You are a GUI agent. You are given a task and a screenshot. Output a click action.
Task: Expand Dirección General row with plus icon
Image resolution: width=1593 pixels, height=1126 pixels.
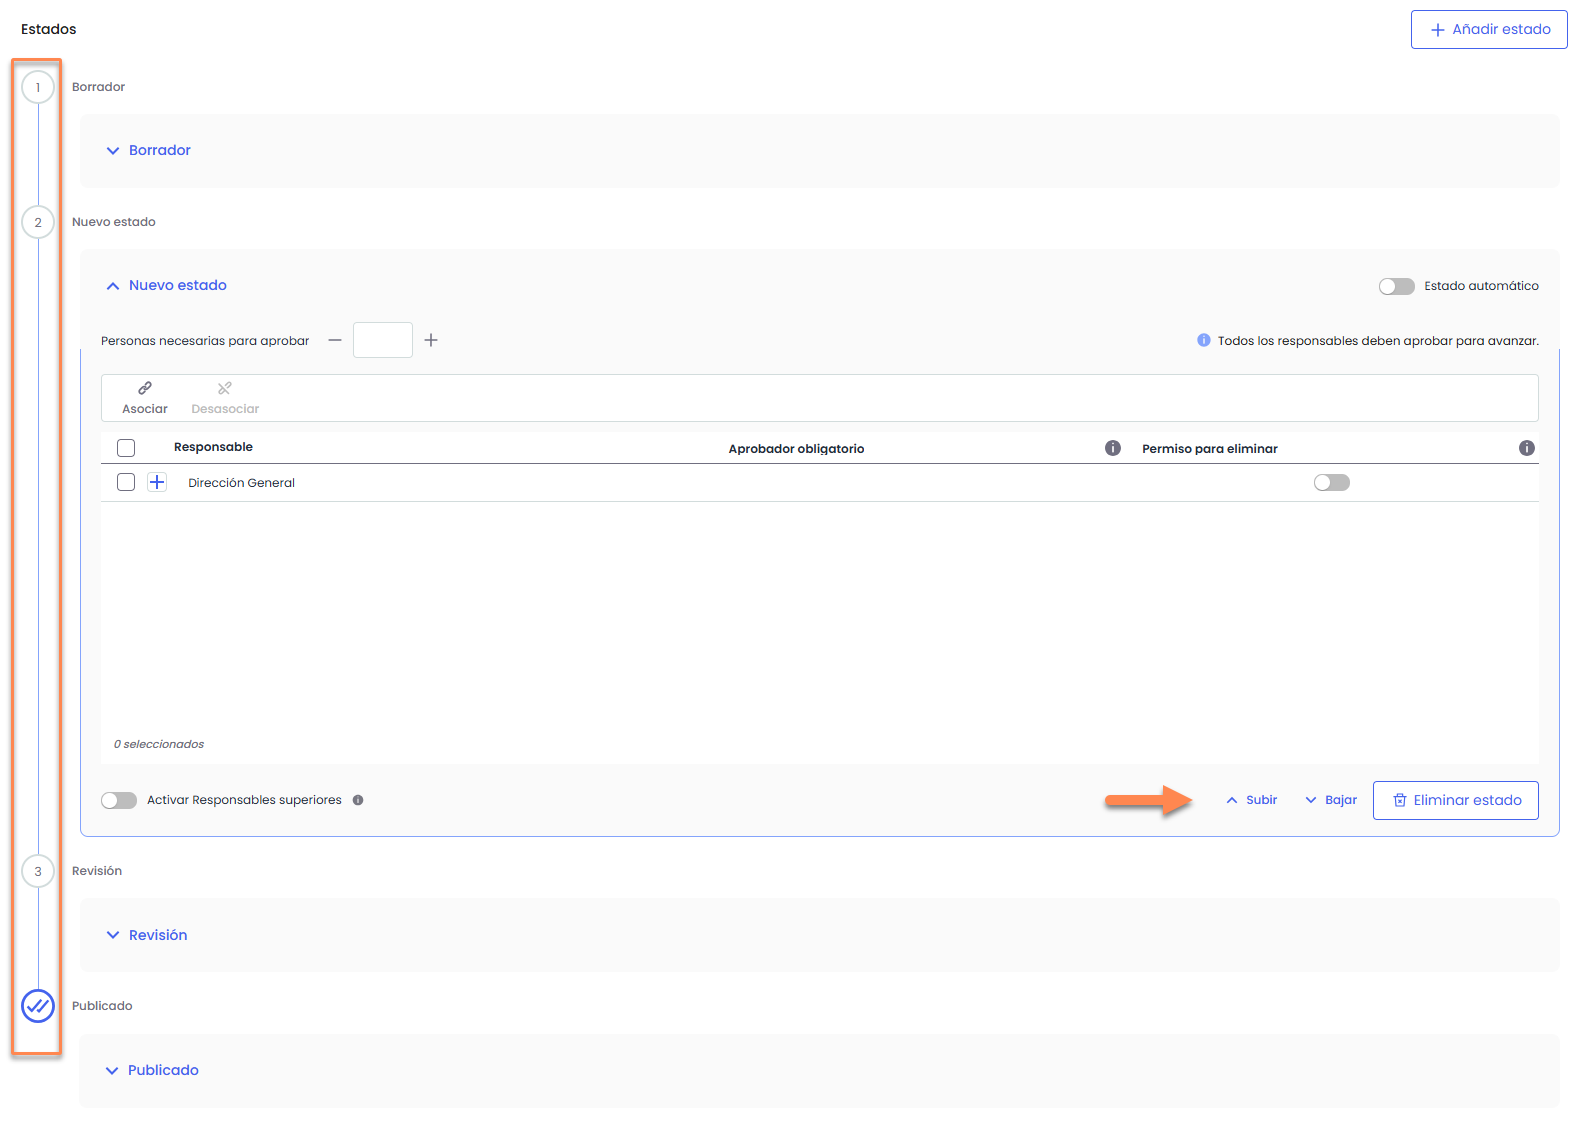157,482
